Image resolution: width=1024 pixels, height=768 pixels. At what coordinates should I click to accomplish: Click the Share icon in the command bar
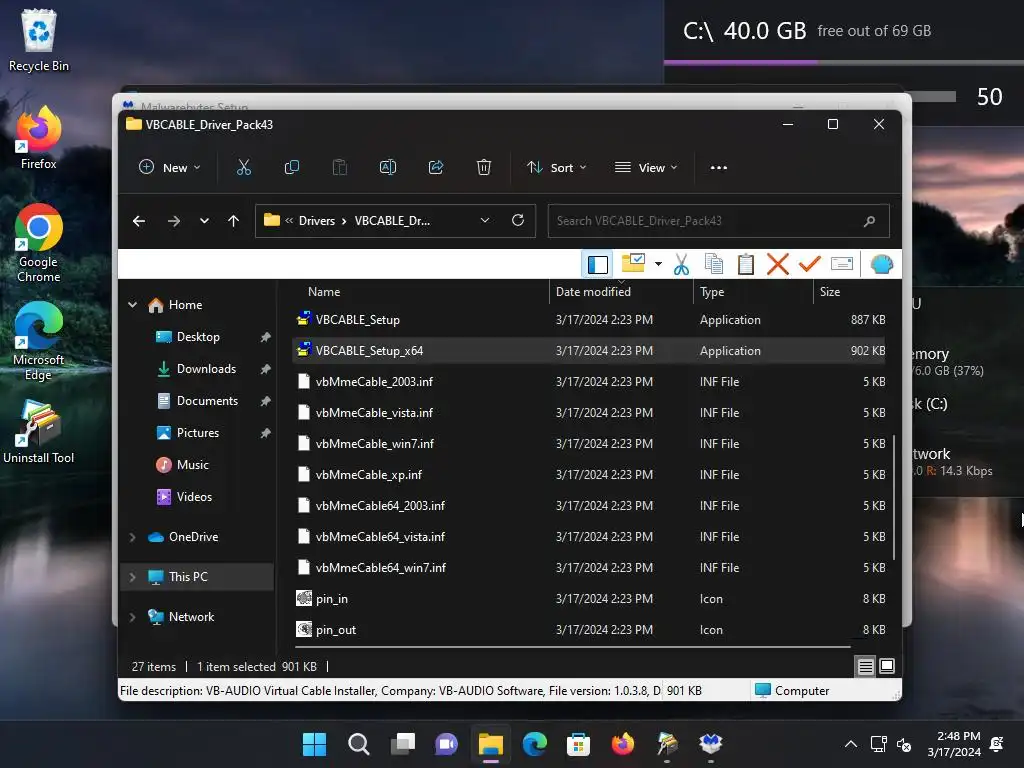[x=436, y=168]
